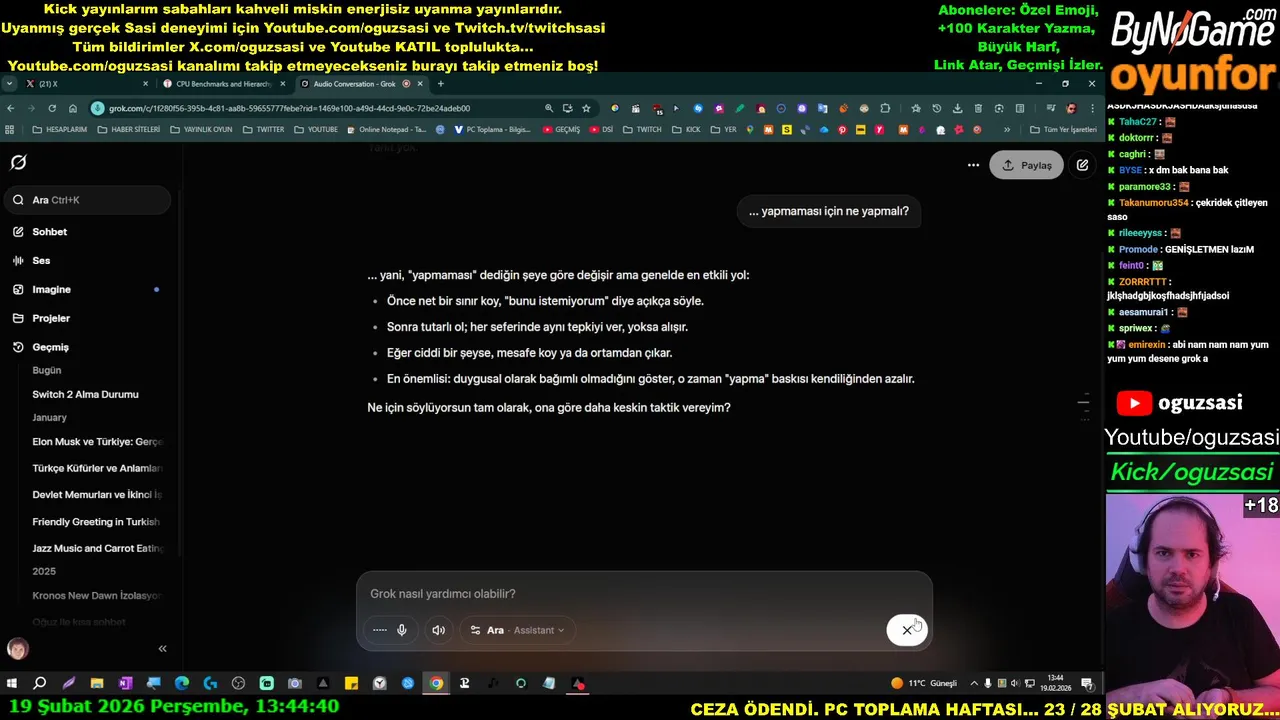Open the tab search dropdown arrow

9,84
